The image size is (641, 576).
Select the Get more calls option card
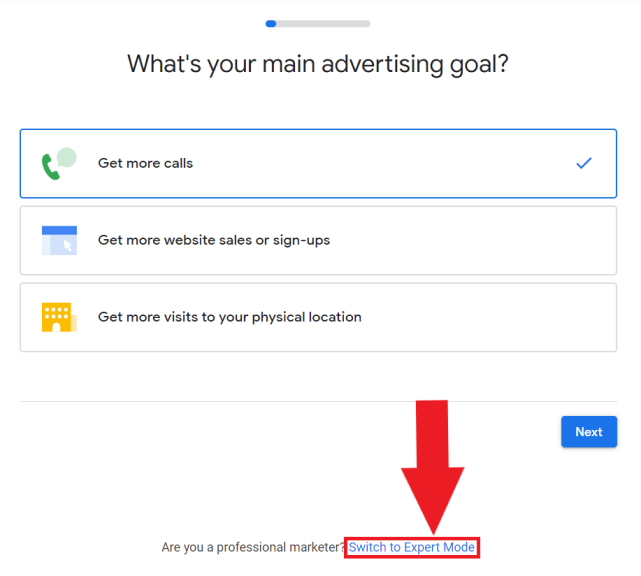[318, 164]
